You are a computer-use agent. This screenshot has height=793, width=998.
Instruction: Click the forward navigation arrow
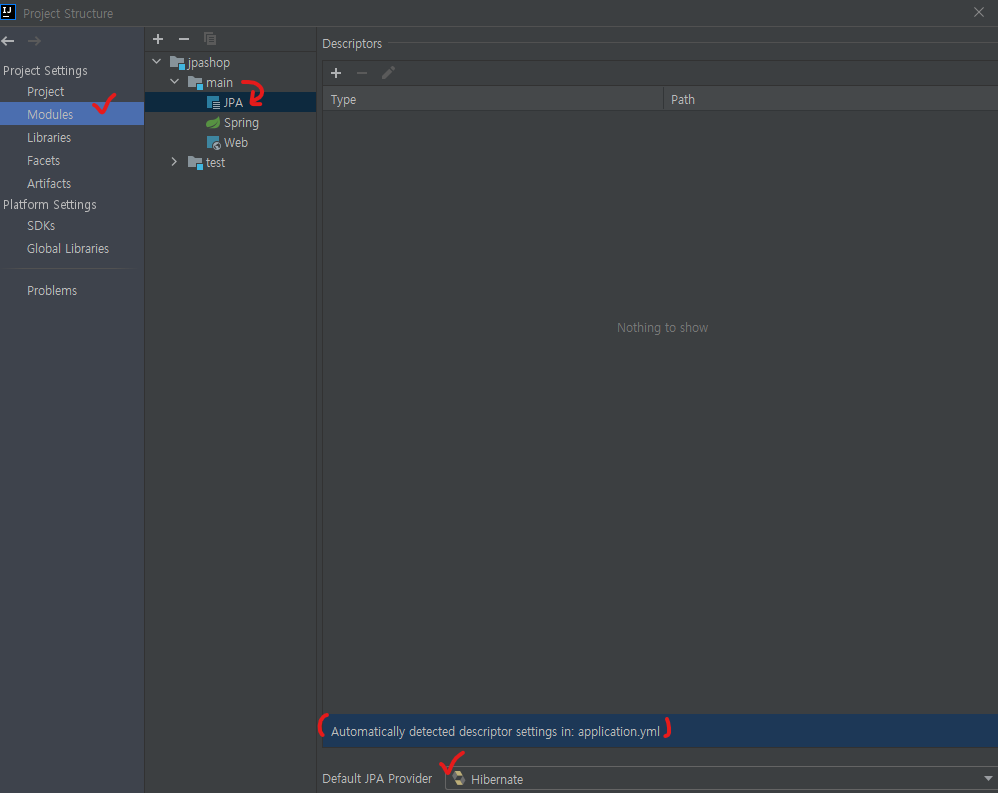click(34, 41)
